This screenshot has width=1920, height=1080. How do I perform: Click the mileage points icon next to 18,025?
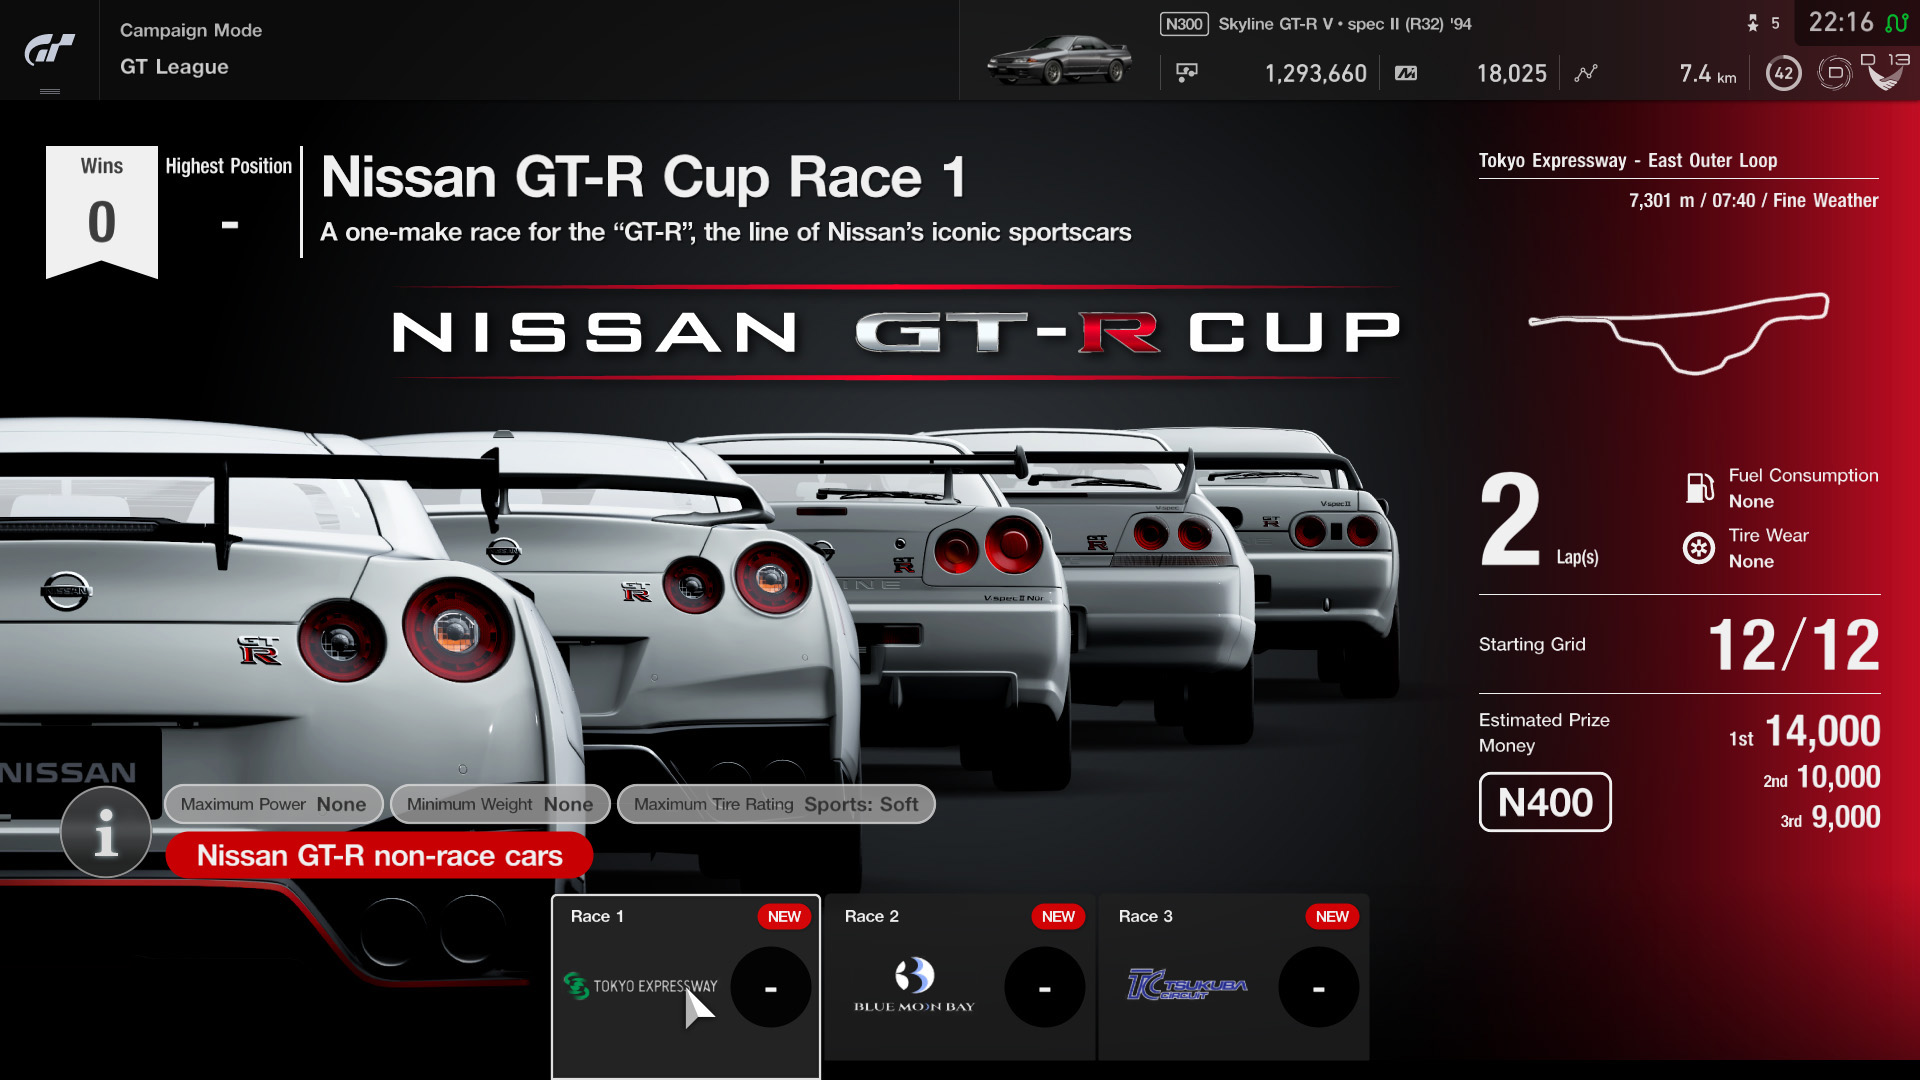[1406, 72]
